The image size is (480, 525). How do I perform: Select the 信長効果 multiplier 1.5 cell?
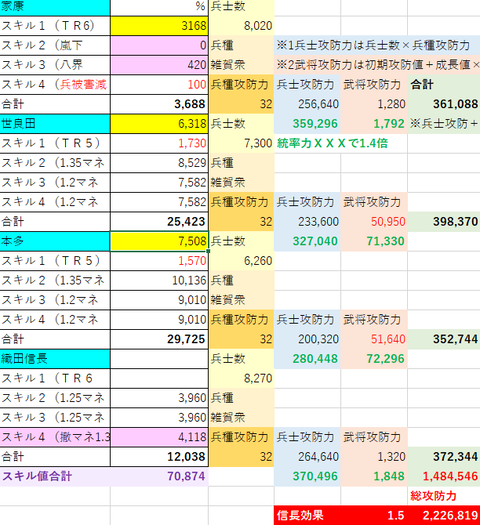click(374, 515)
